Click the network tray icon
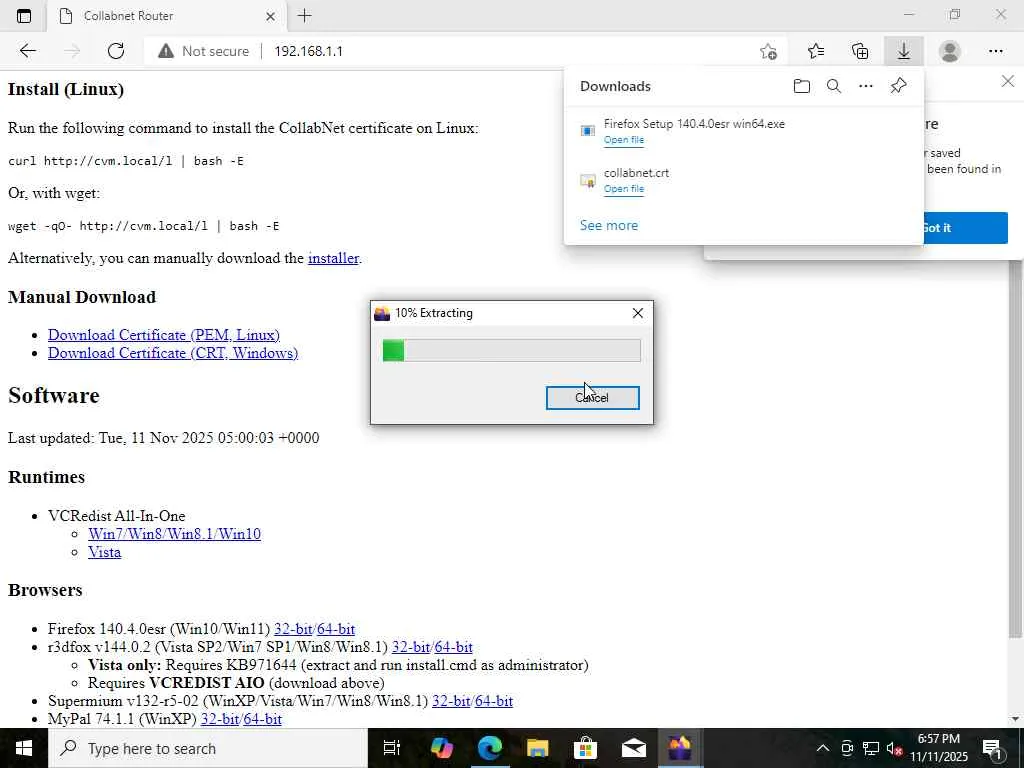 click(x=871, y=748)
